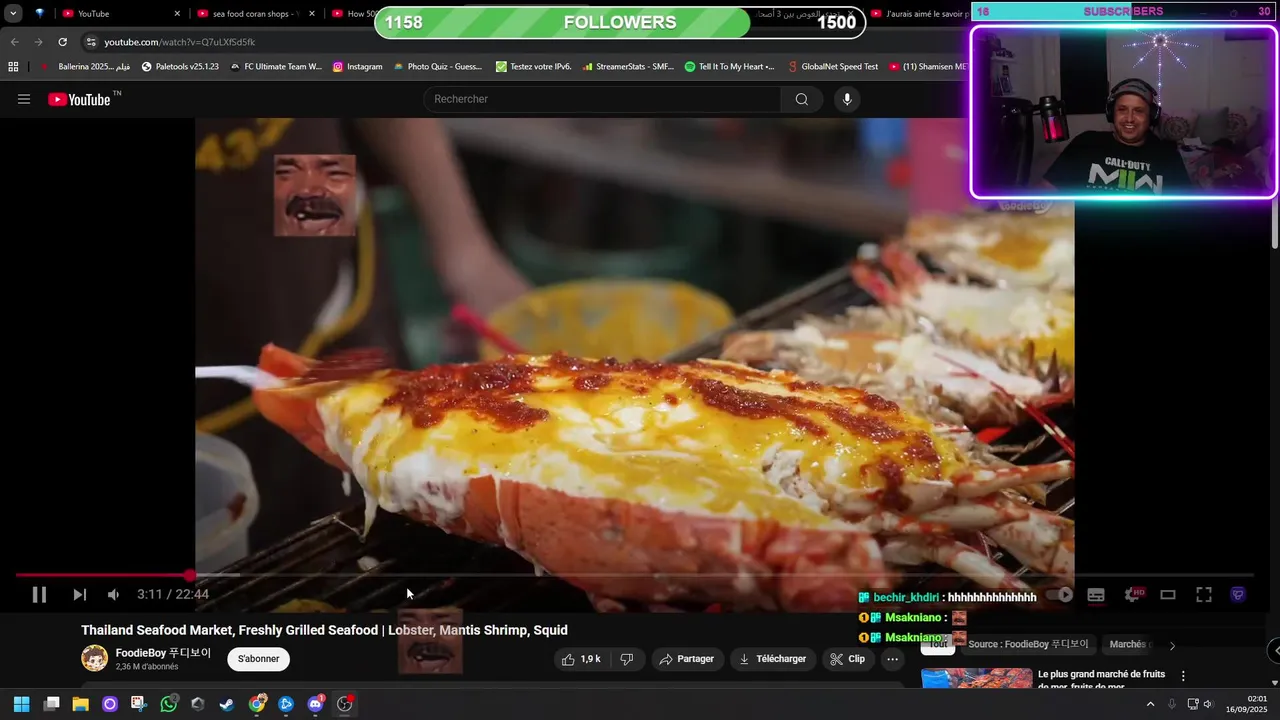Viewport: 1280px width, 720px height.
Task: Show hidden system tray icons
Action: click(1150, 704)
